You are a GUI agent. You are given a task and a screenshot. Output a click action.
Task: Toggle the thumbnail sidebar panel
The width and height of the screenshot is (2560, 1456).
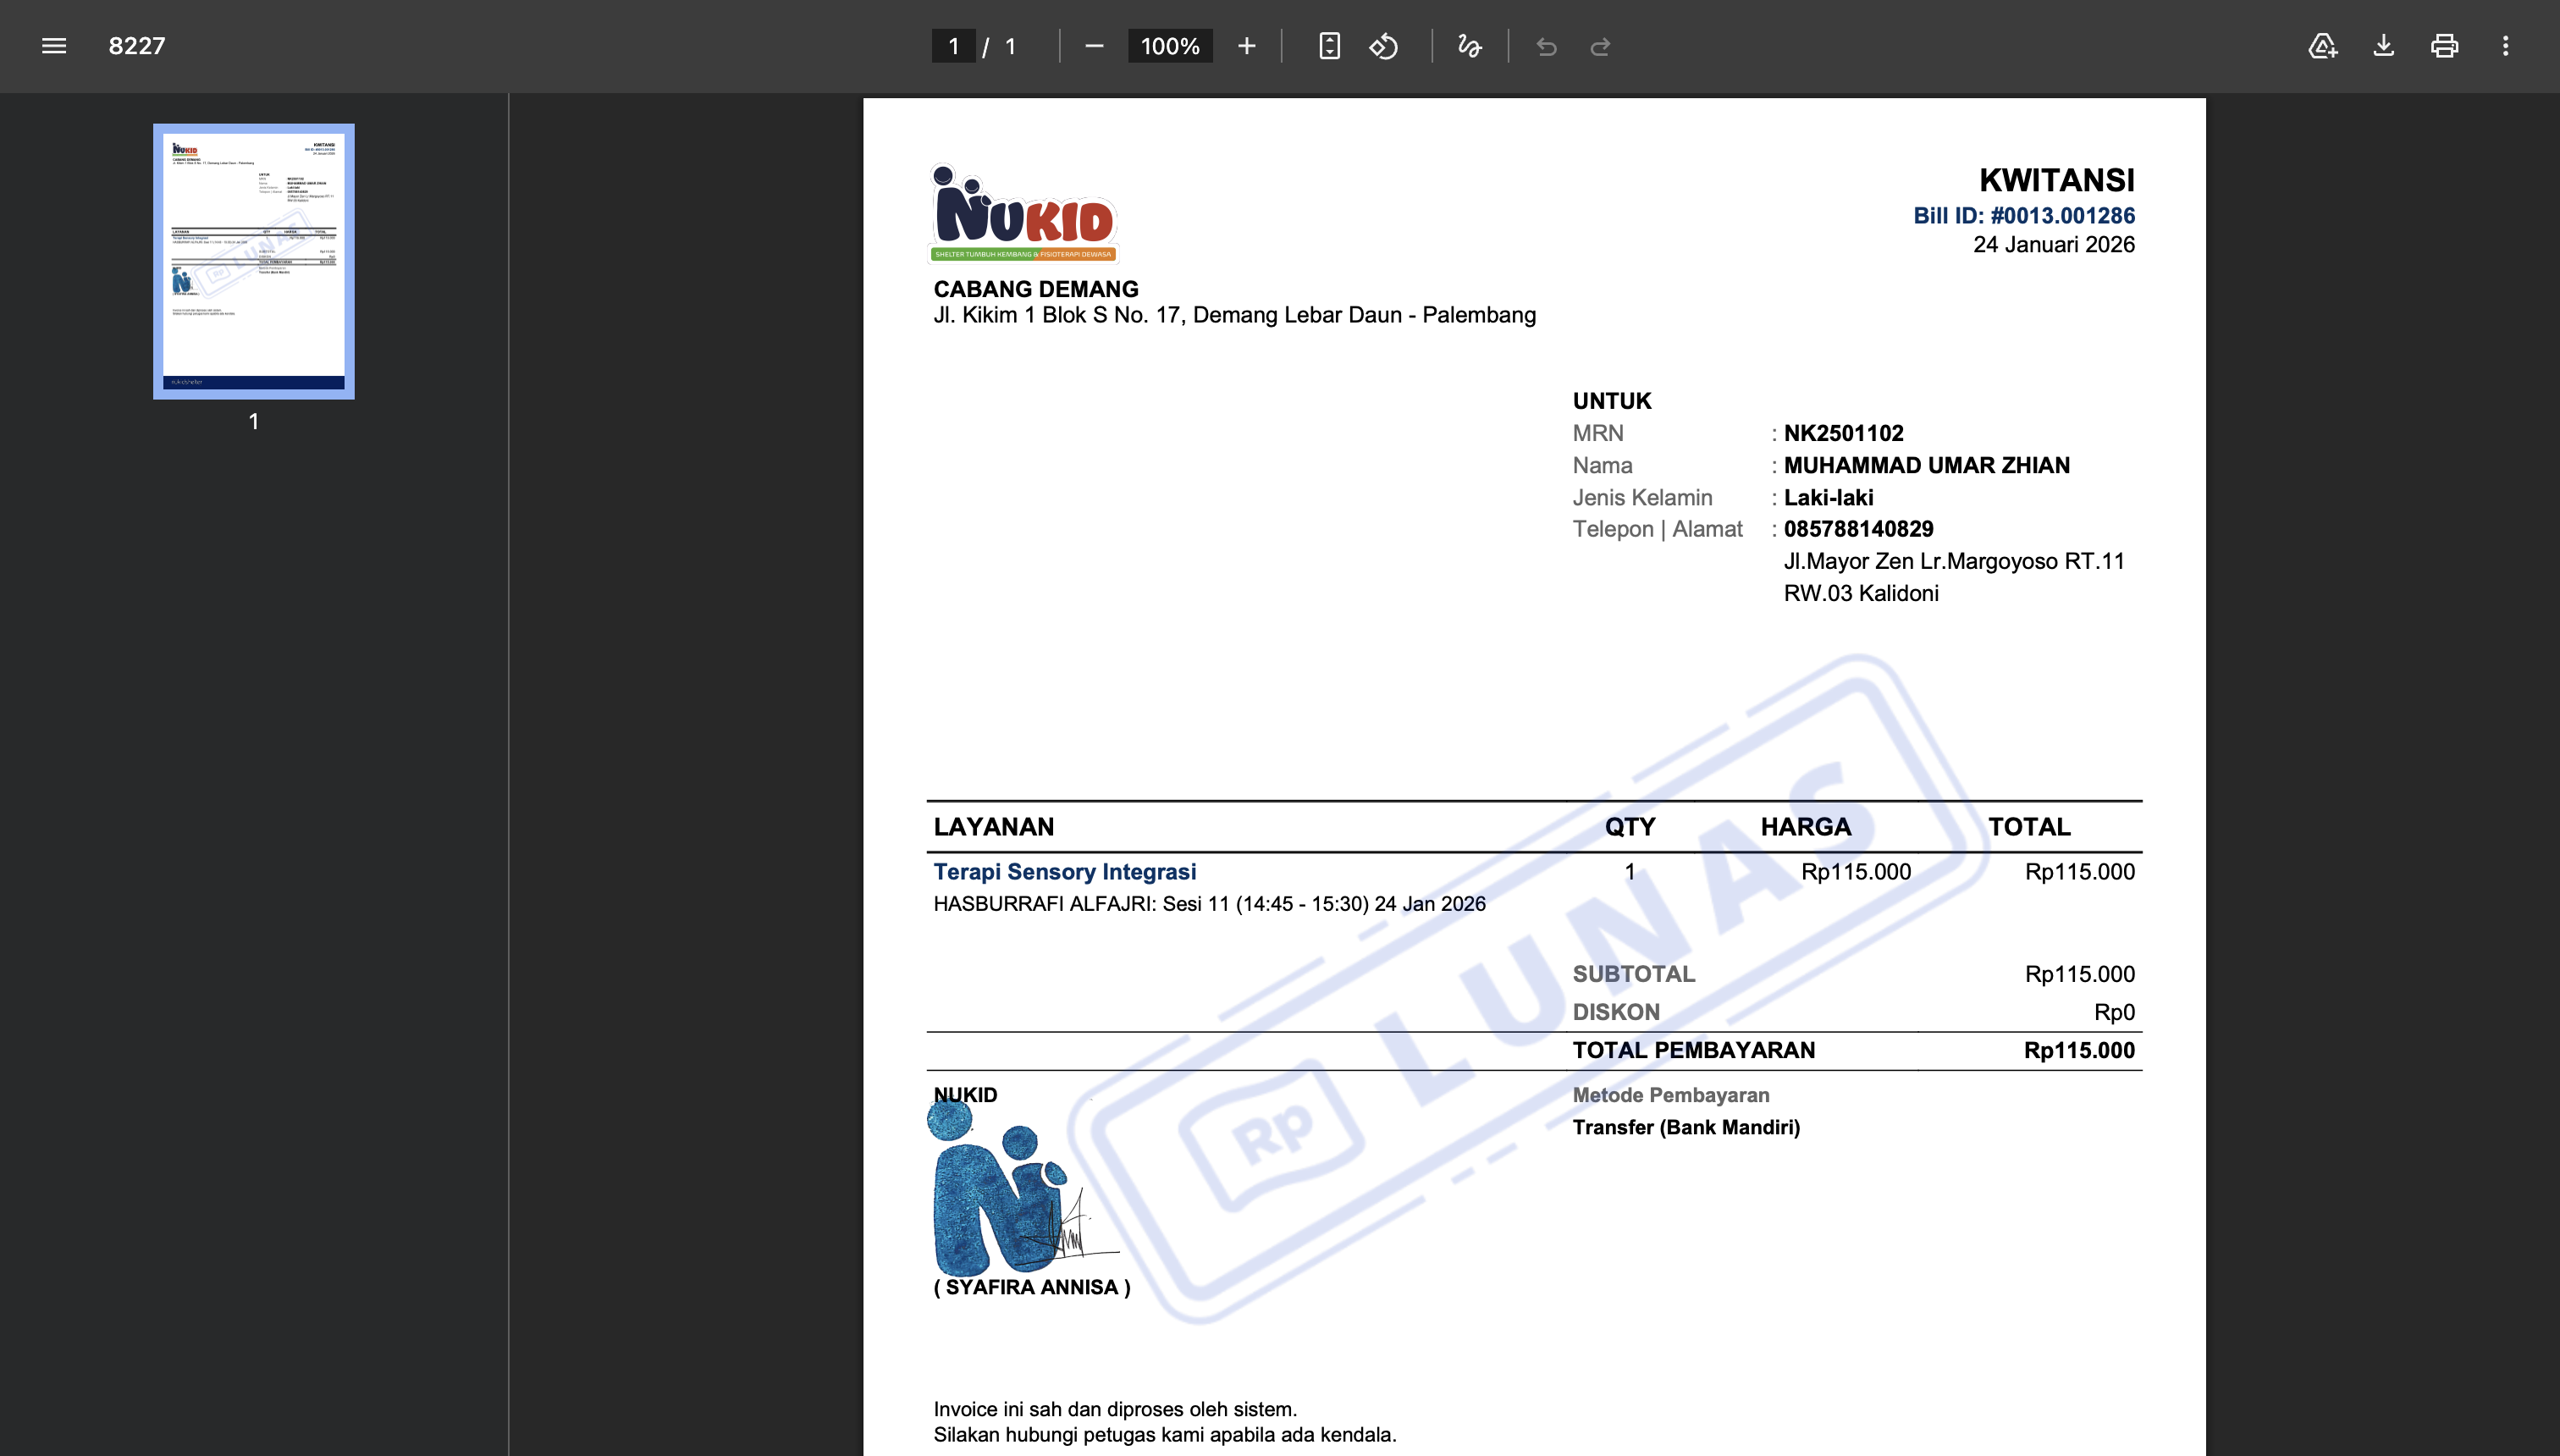click(53, 46)
